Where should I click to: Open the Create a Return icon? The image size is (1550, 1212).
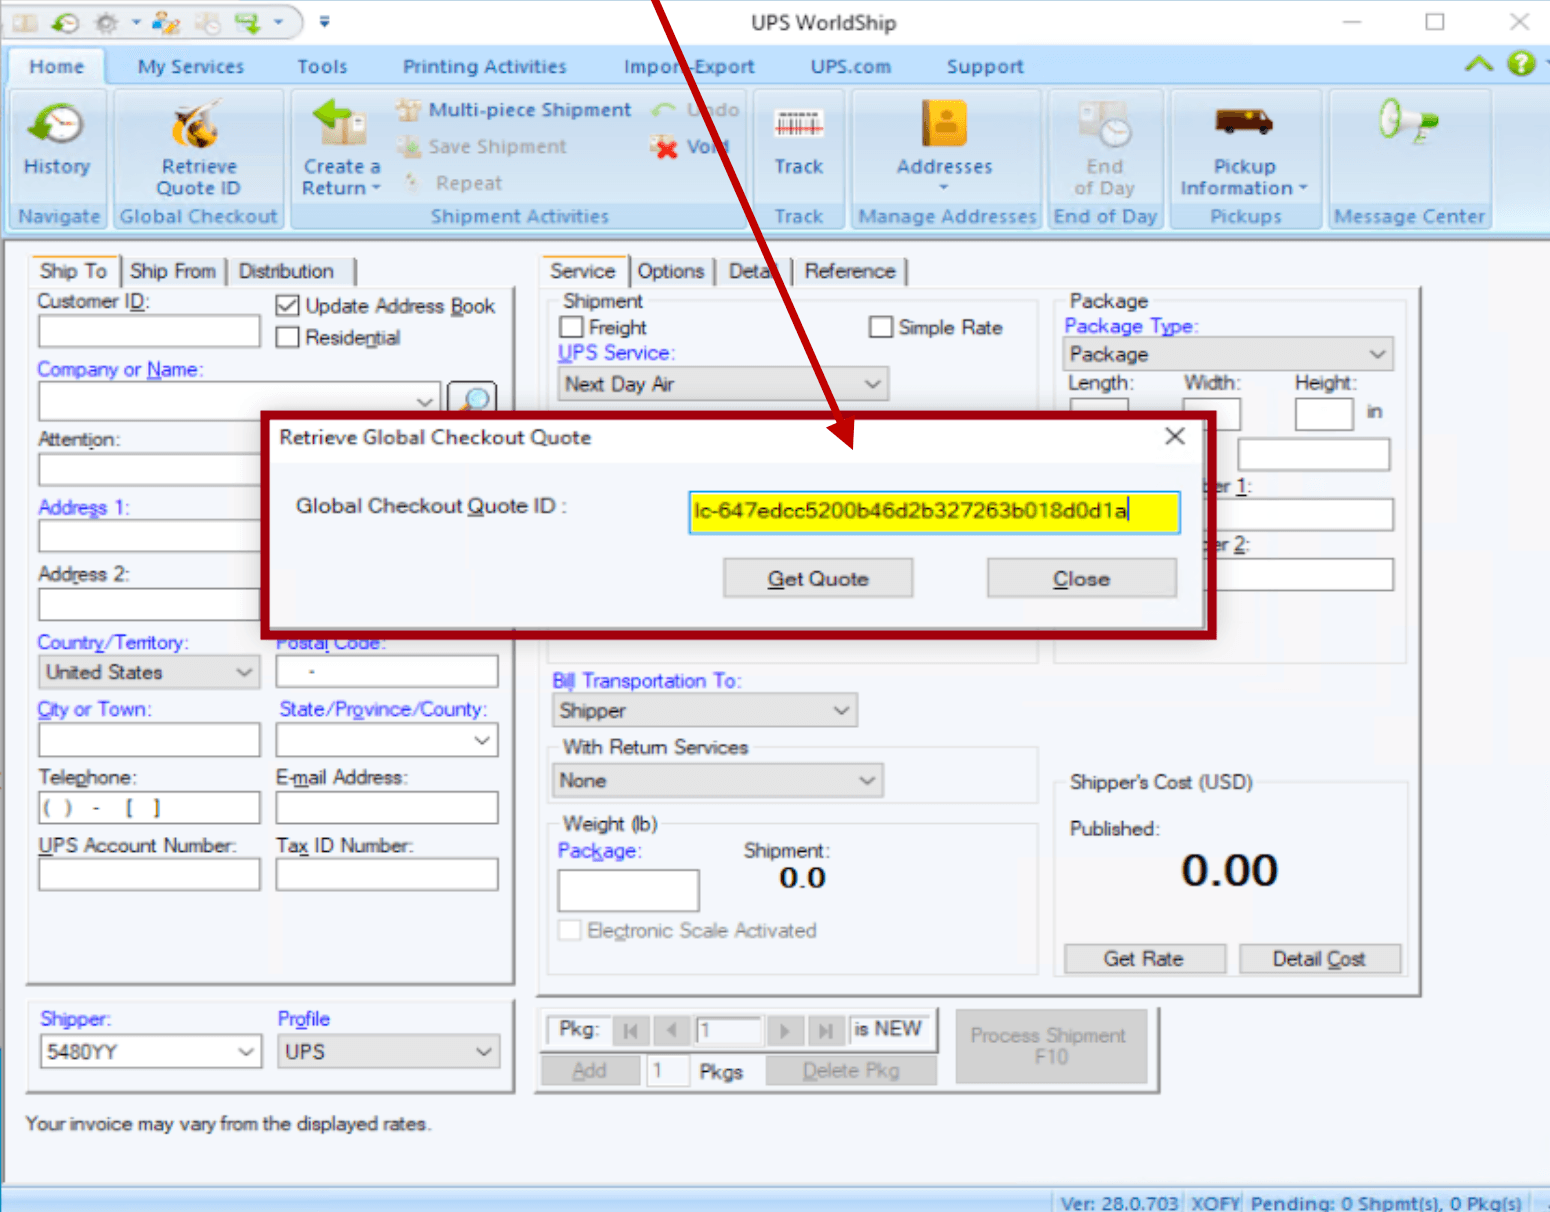click(340, 124)
